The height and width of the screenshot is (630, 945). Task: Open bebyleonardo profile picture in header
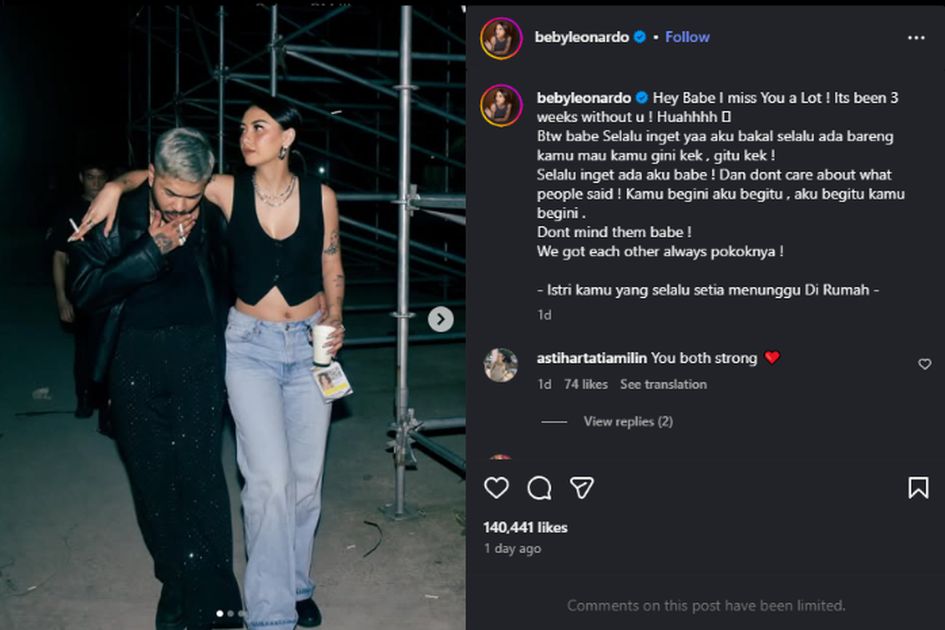pyautogui.click(x=501, y=38)
